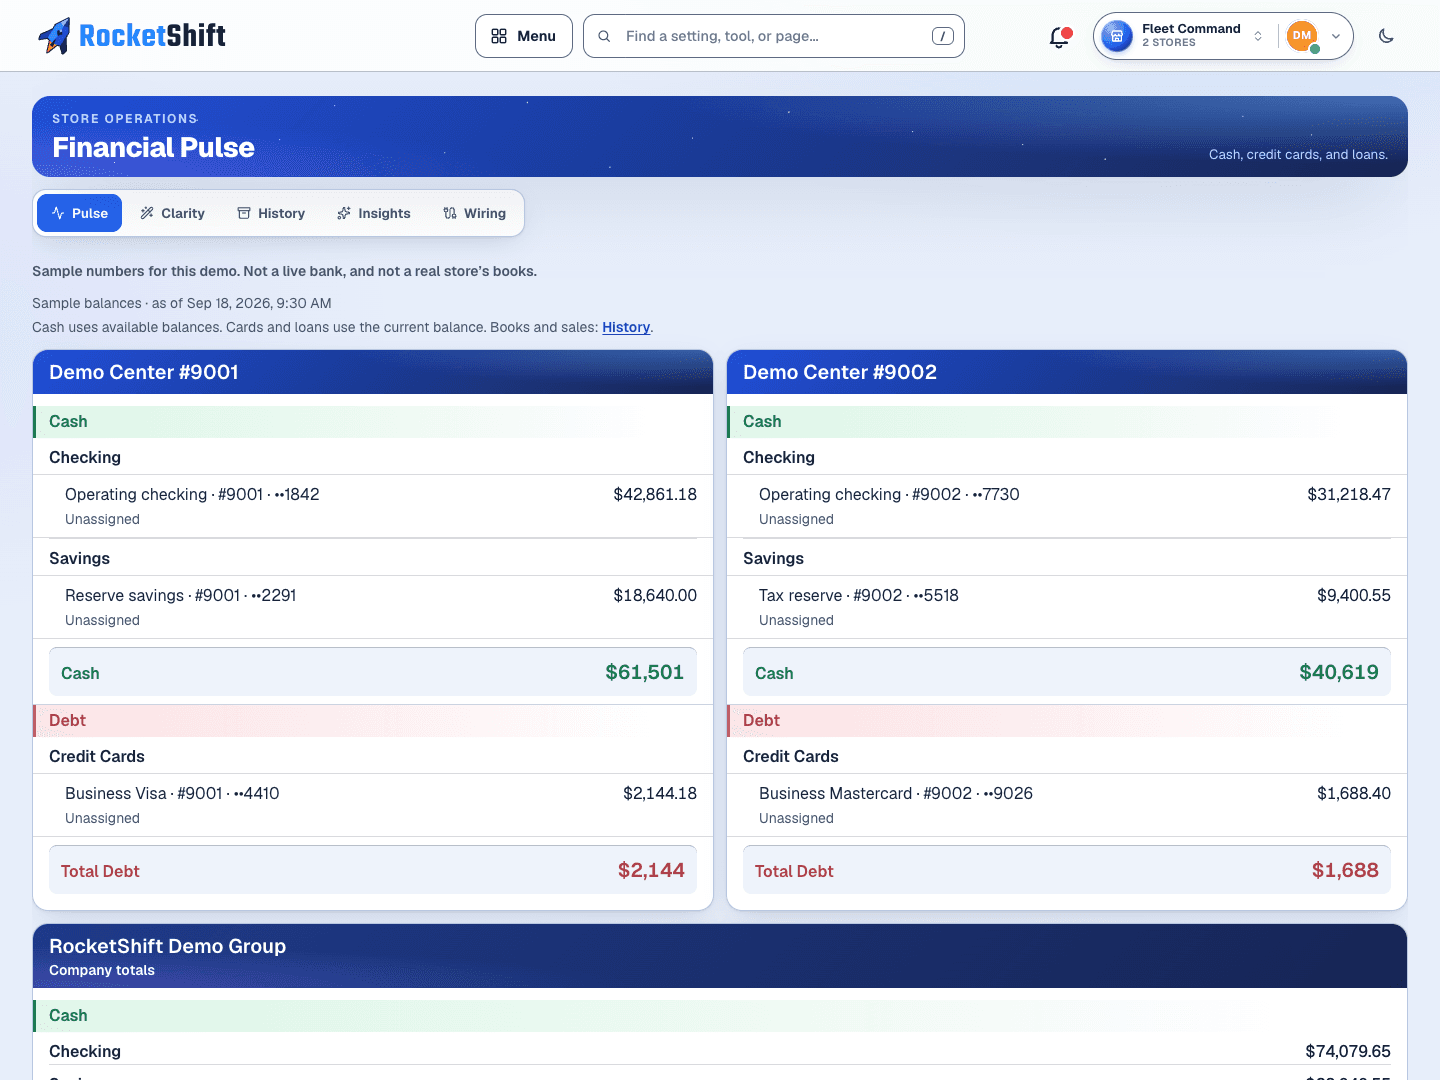Open the Menu button
This screenshot has width=1440, height=1080.
click(524, 36)
